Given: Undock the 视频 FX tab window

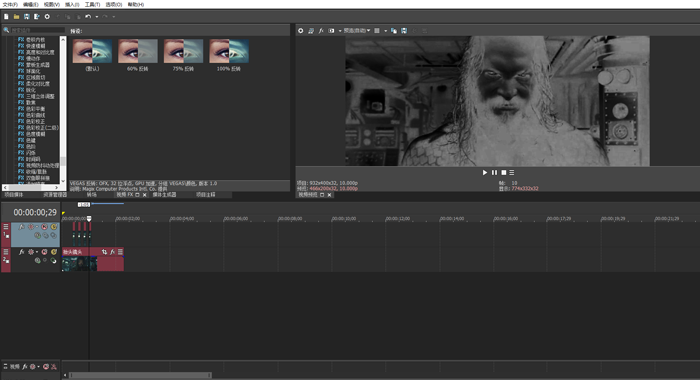Looking at the screenshot, I should point(138,195).
